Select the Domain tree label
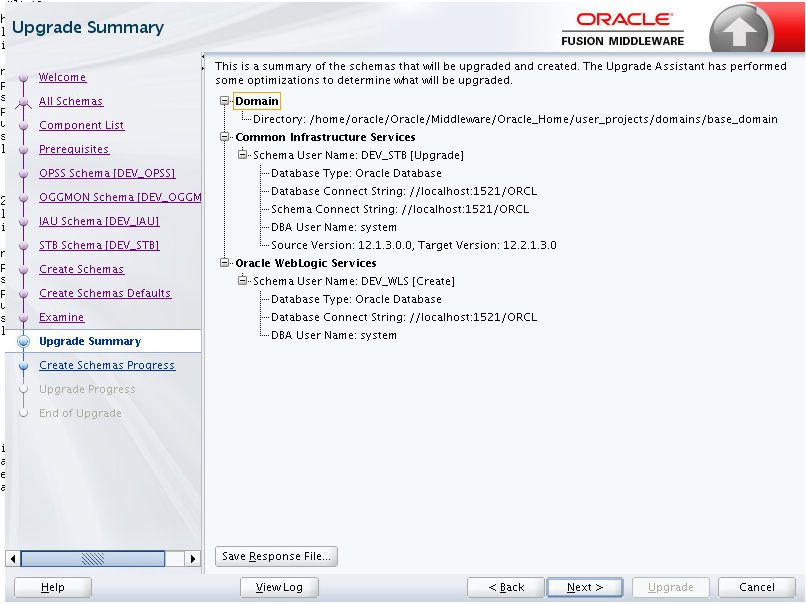This screenshot has height=604, width=806. (x=257, y=101)
